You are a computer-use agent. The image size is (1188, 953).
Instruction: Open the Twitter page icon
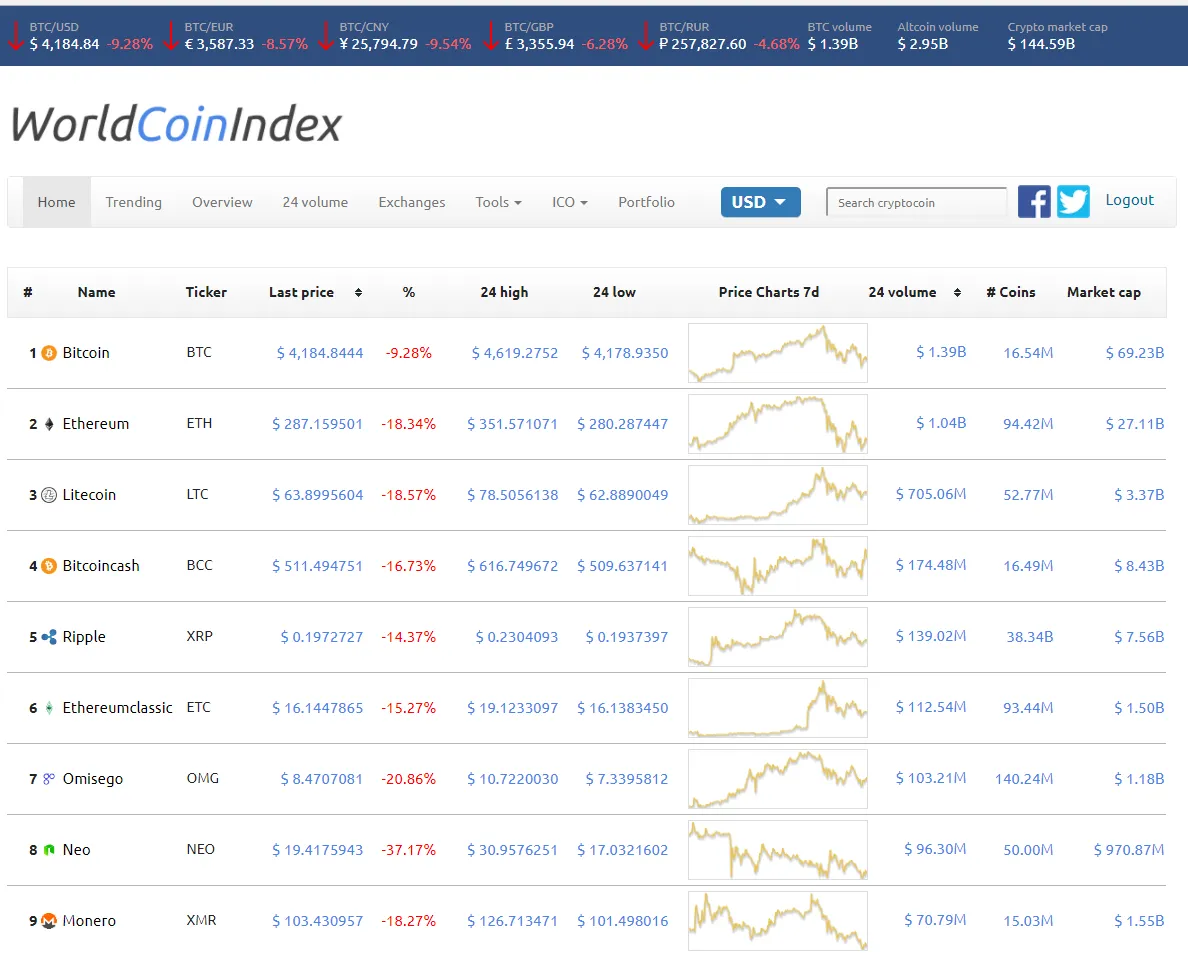click(1073, 202)
